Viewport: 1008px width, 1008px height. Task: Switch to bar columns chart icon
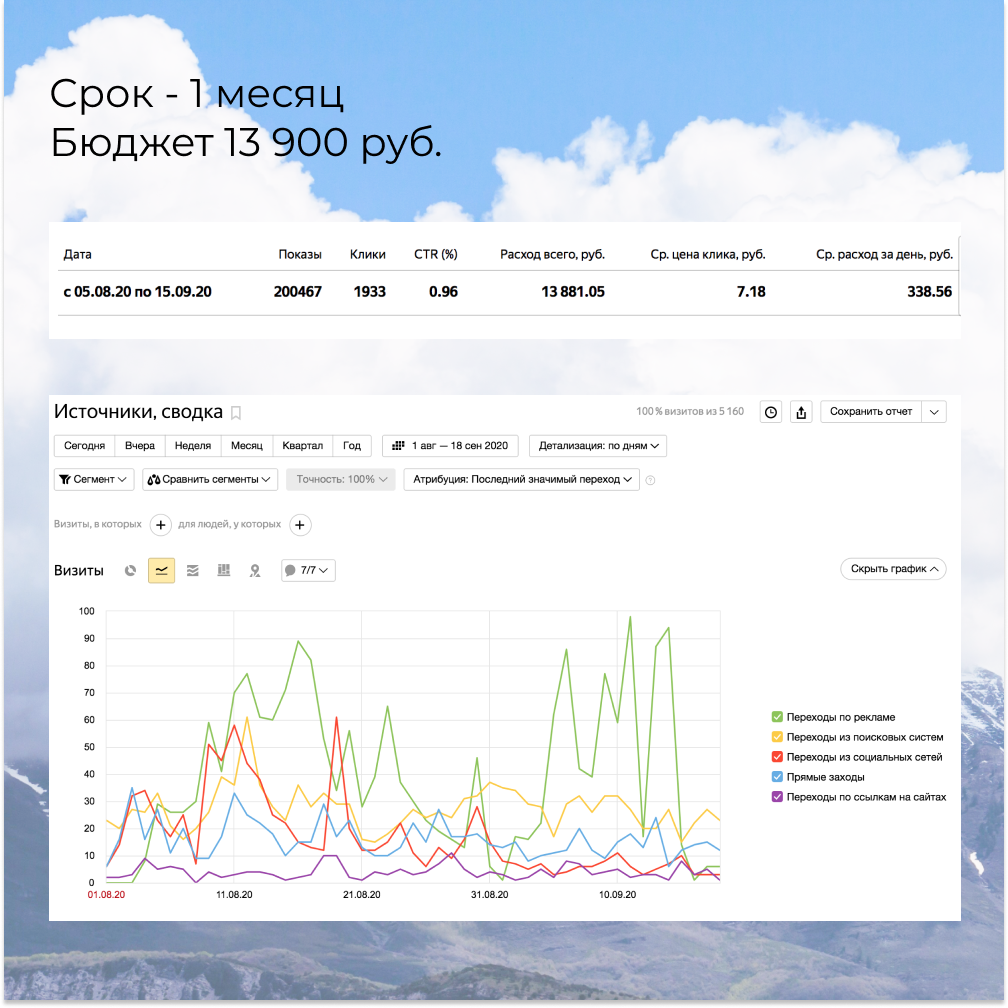click(x=224, y=570)
